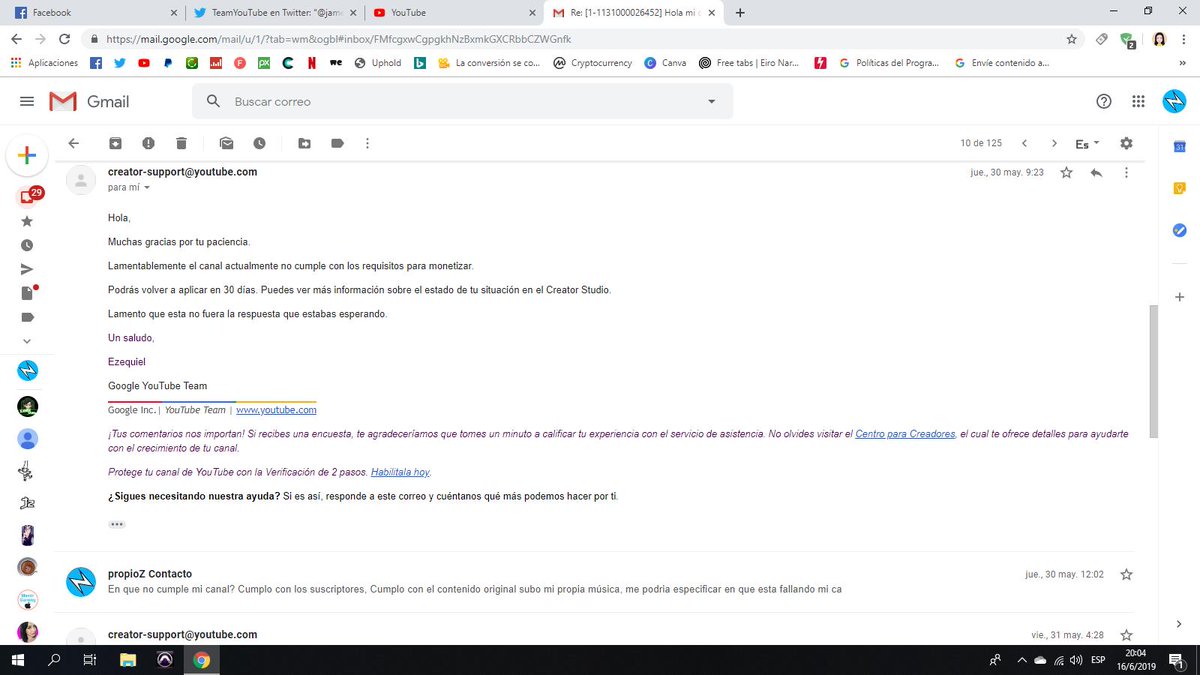Click the Compose plus button

click(27, 155)
